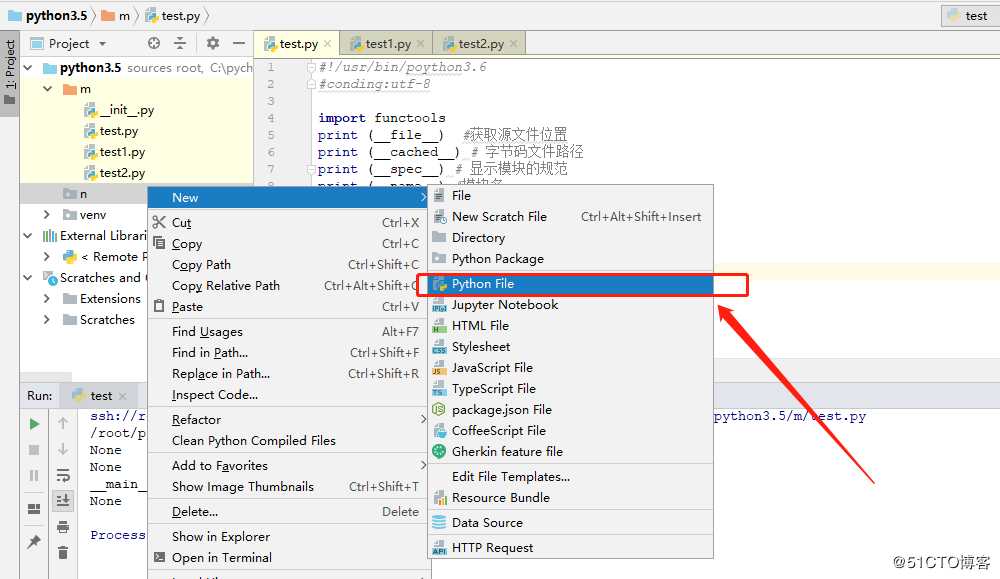Screen dimensions: 1000x579
Task: Choose Python File from New submenu
Action: click(x=570, y=284)
